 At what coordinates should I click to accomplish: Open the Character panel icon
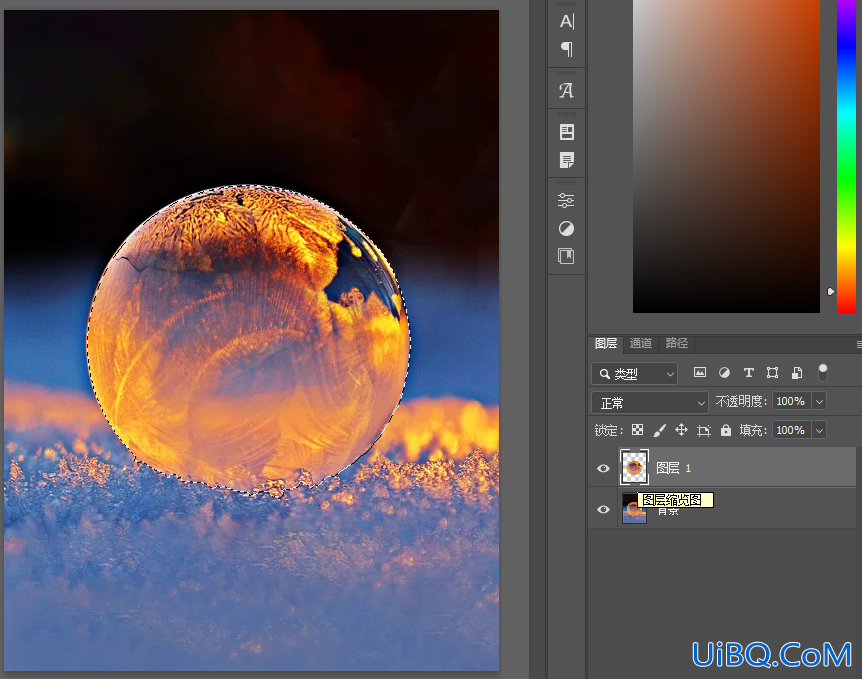(x=566, y=21)
